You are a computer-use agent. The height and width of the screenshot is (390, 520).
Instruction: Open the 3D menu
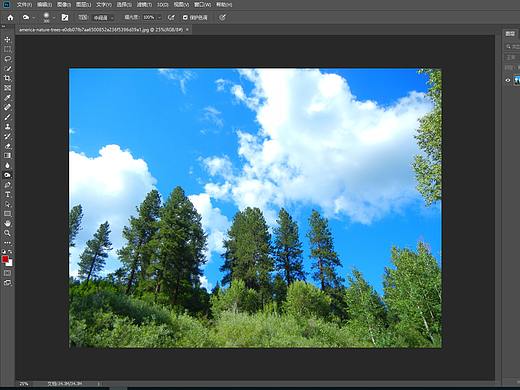pyautogui.click(x=163, y=5)
